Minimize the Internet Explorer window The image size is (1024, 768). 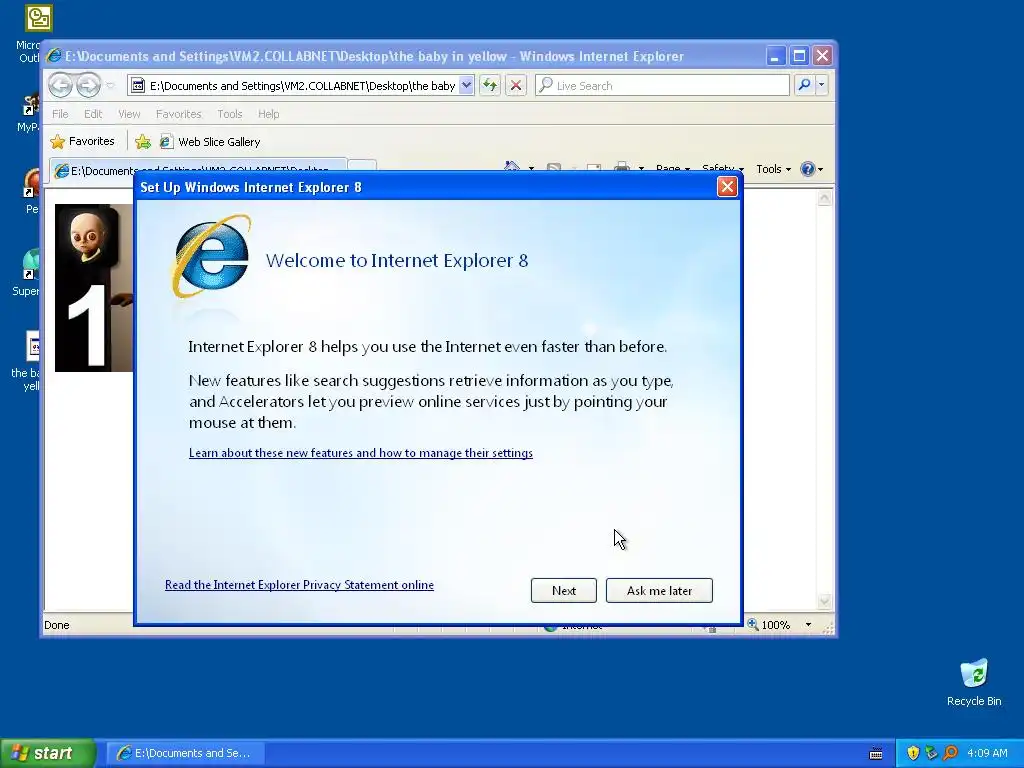coord(775,56)
